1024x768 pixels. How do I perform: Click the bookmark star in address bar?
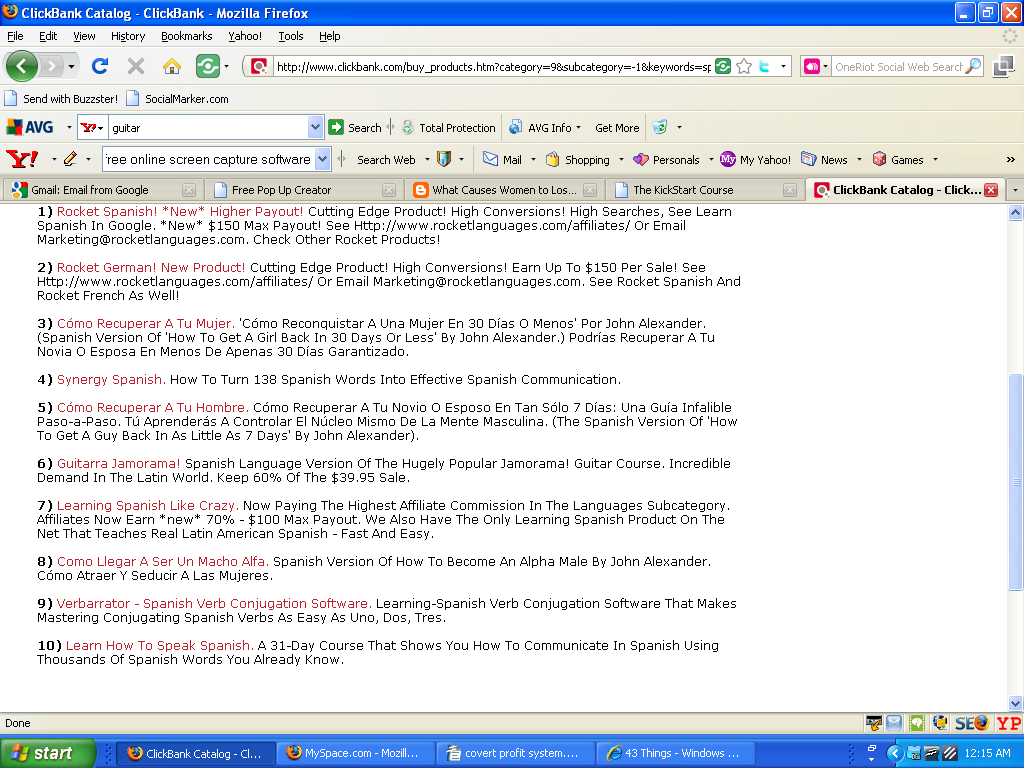coord(744,67)
